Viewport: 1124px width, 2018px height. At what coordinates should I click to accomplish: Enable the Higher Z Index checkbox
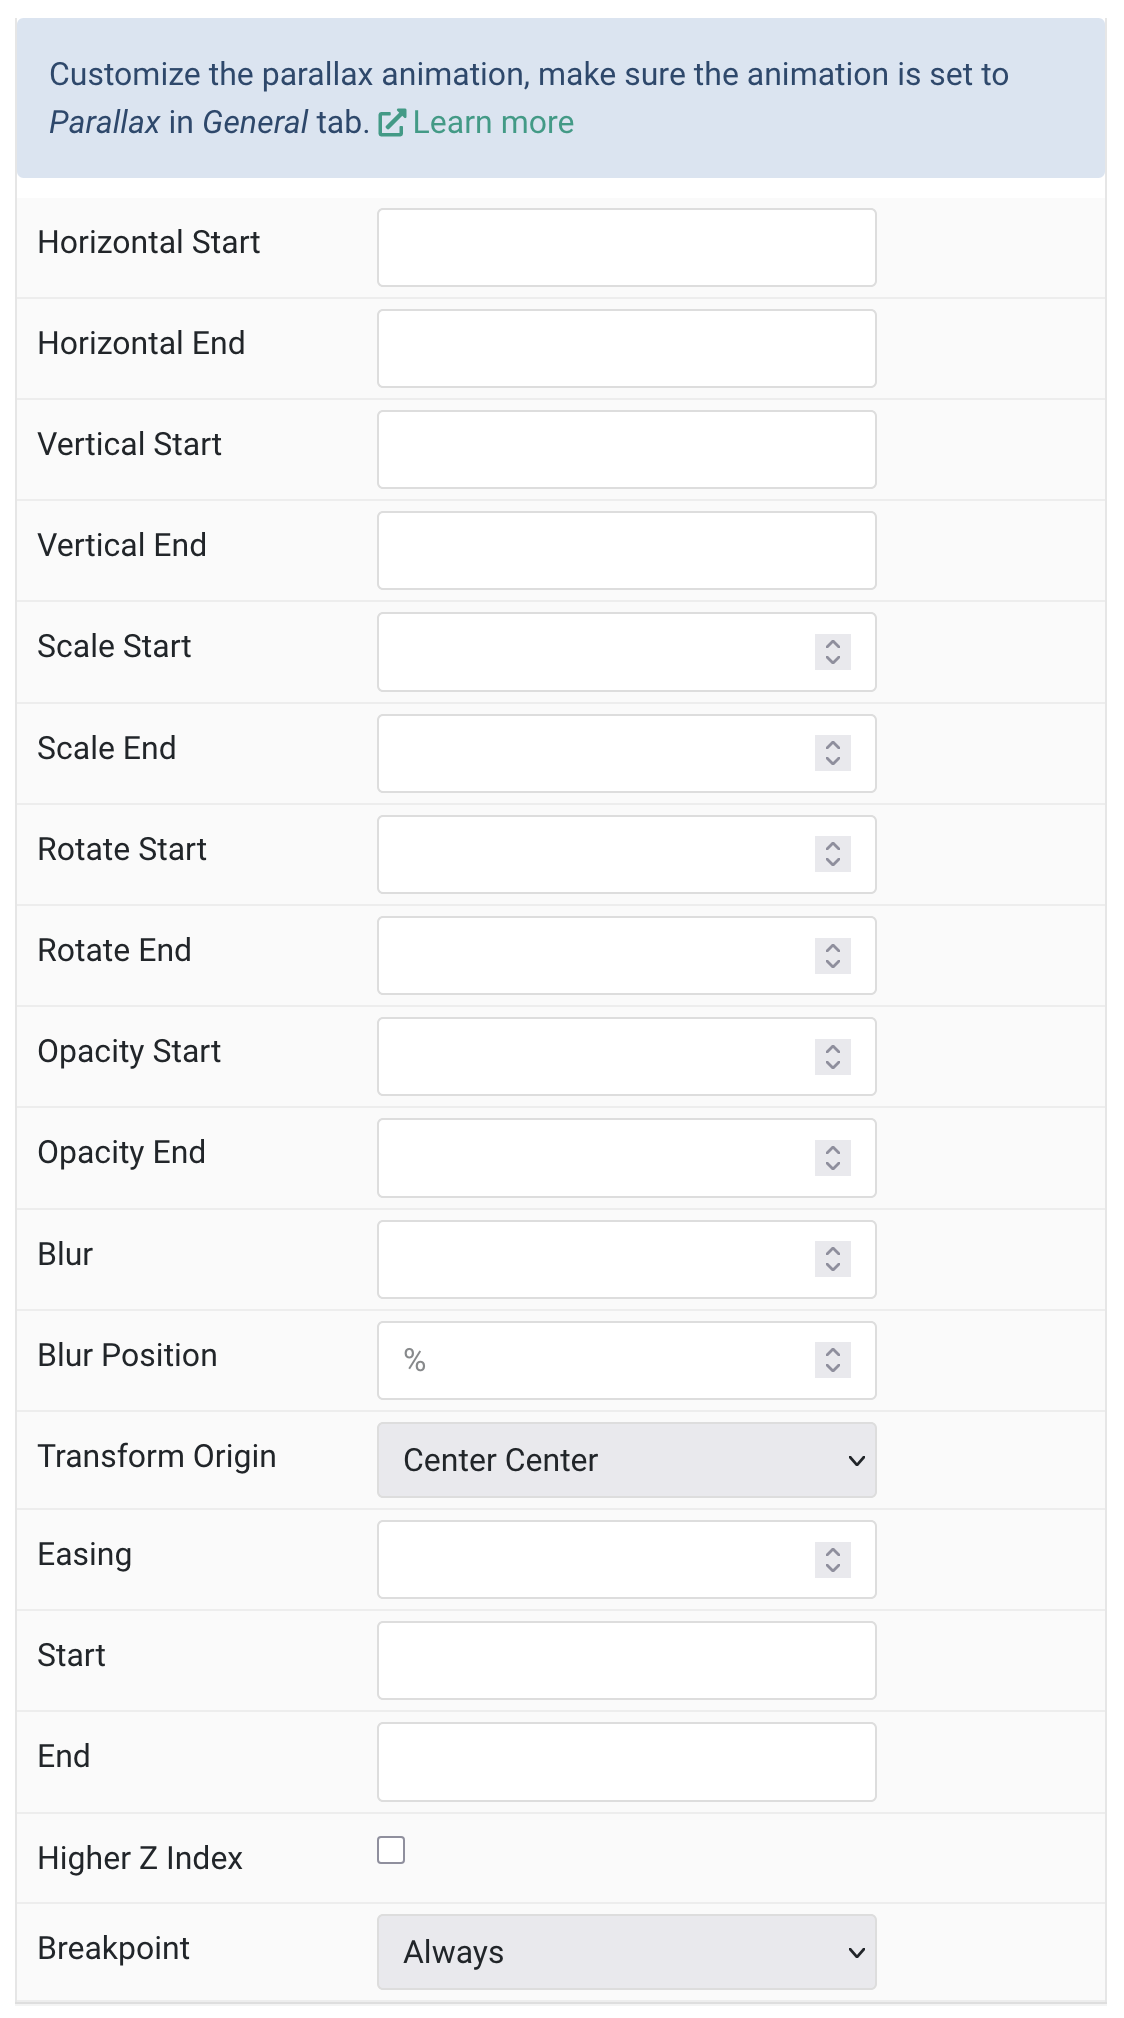[391, 1850]
